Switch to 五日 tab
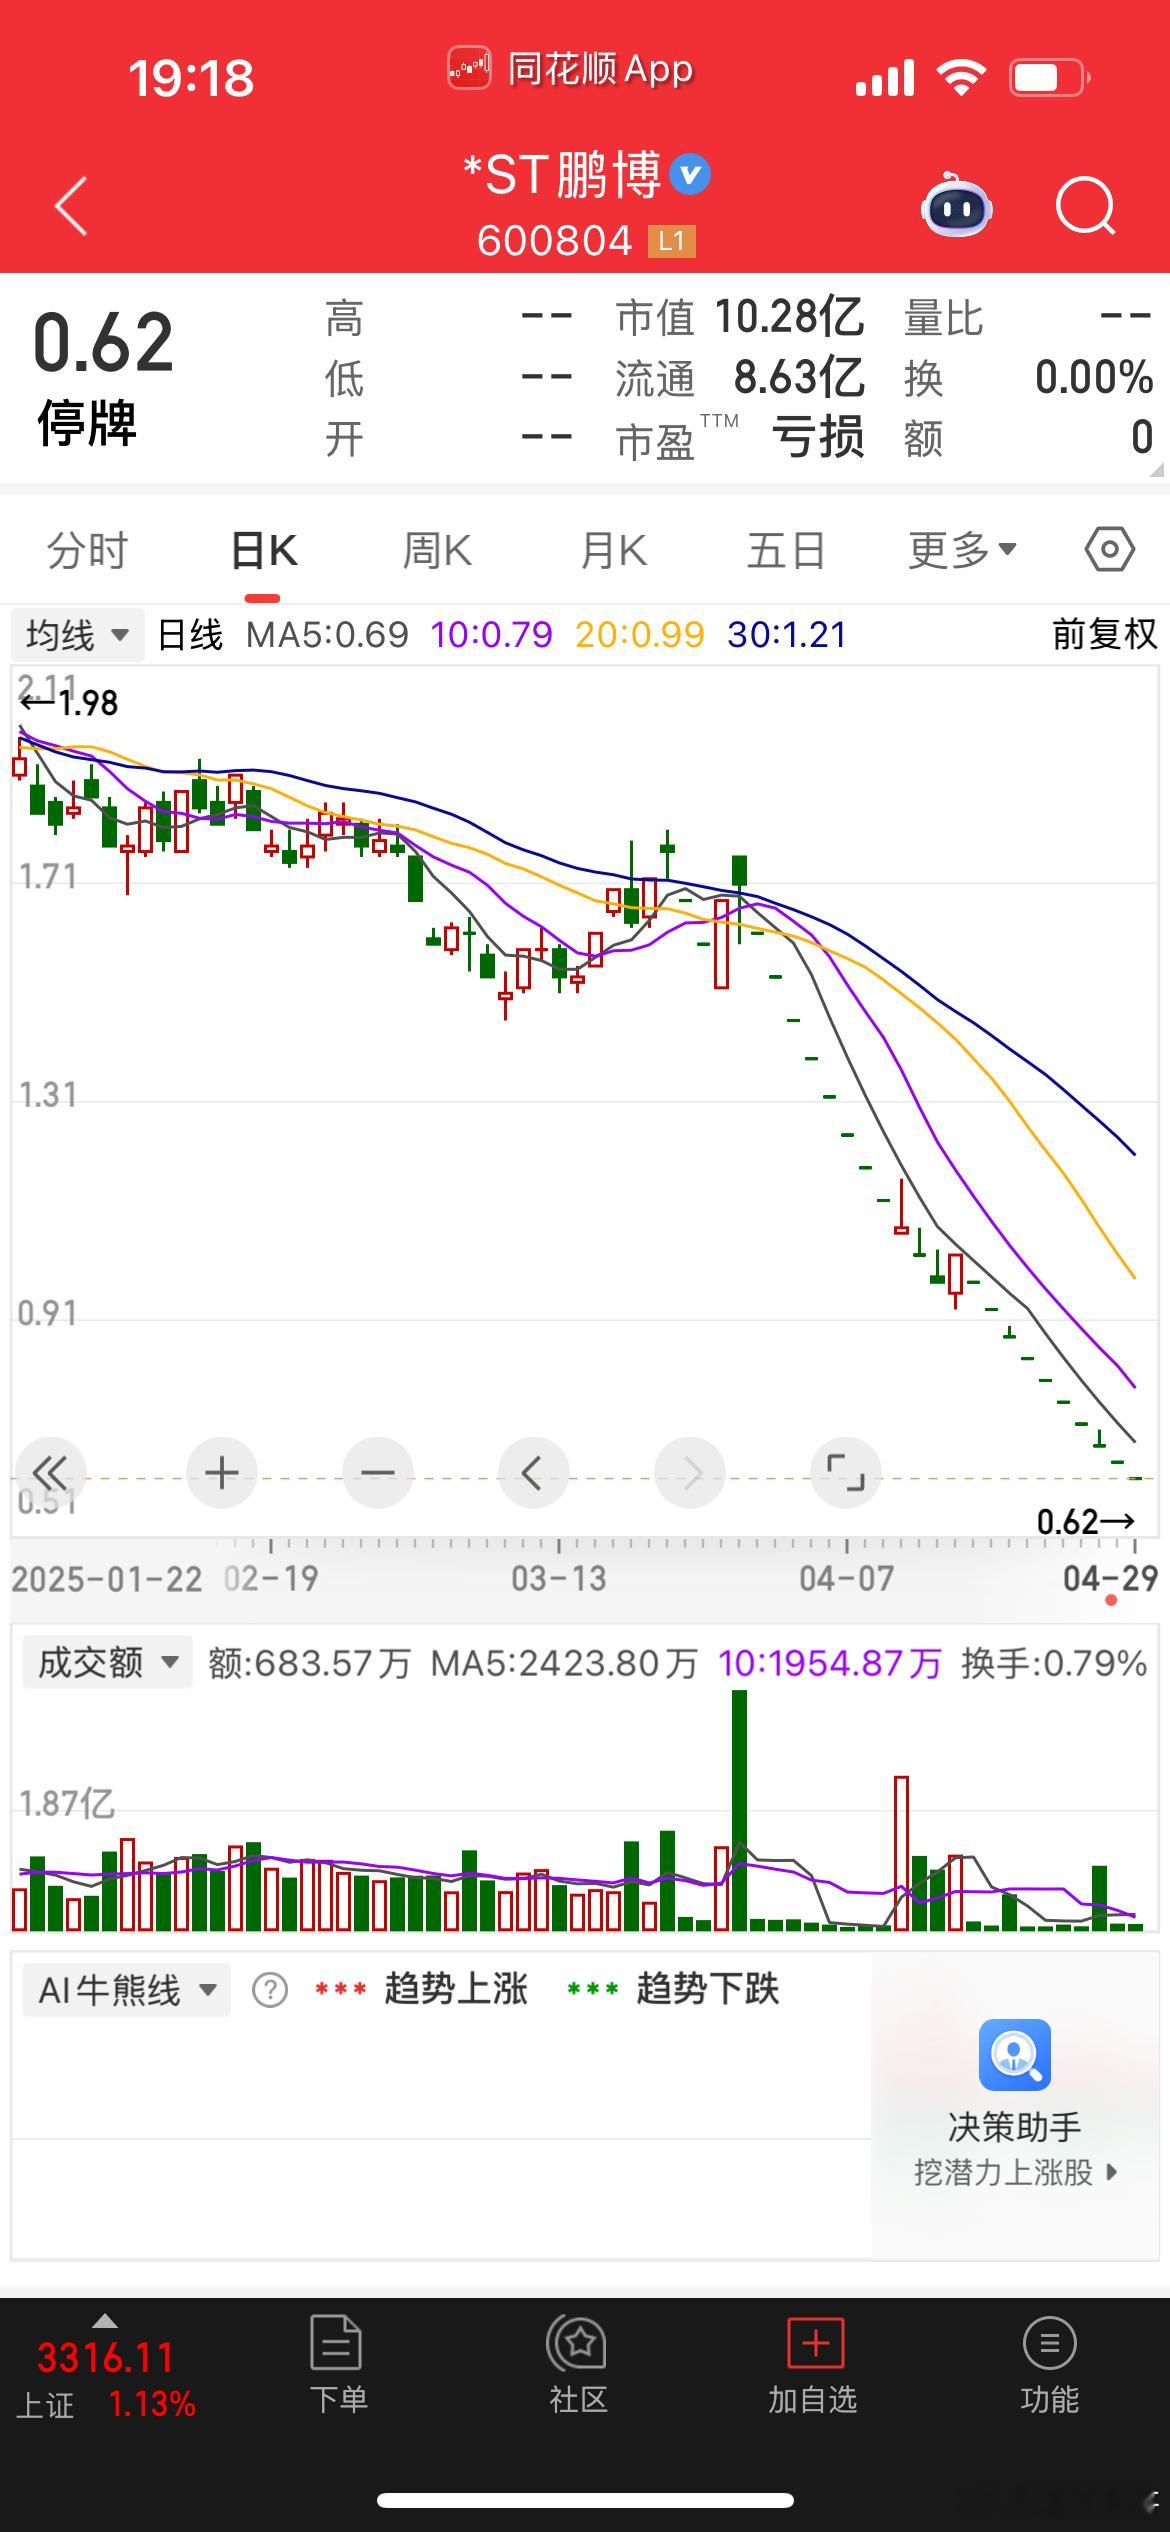 [787, 551]
